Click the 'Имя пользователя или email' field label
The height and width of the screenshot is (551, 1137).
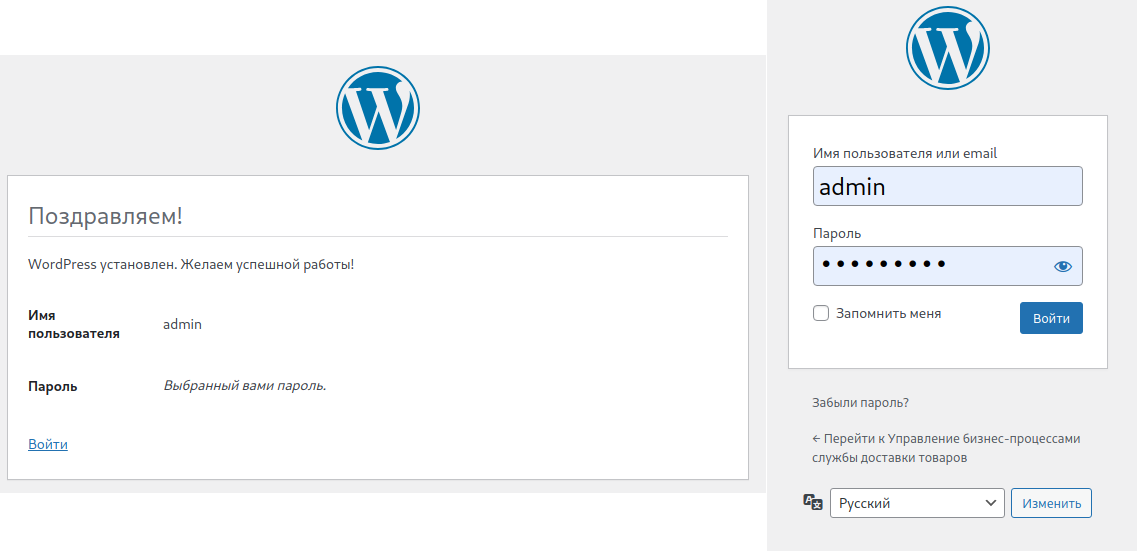coord(905,153)
